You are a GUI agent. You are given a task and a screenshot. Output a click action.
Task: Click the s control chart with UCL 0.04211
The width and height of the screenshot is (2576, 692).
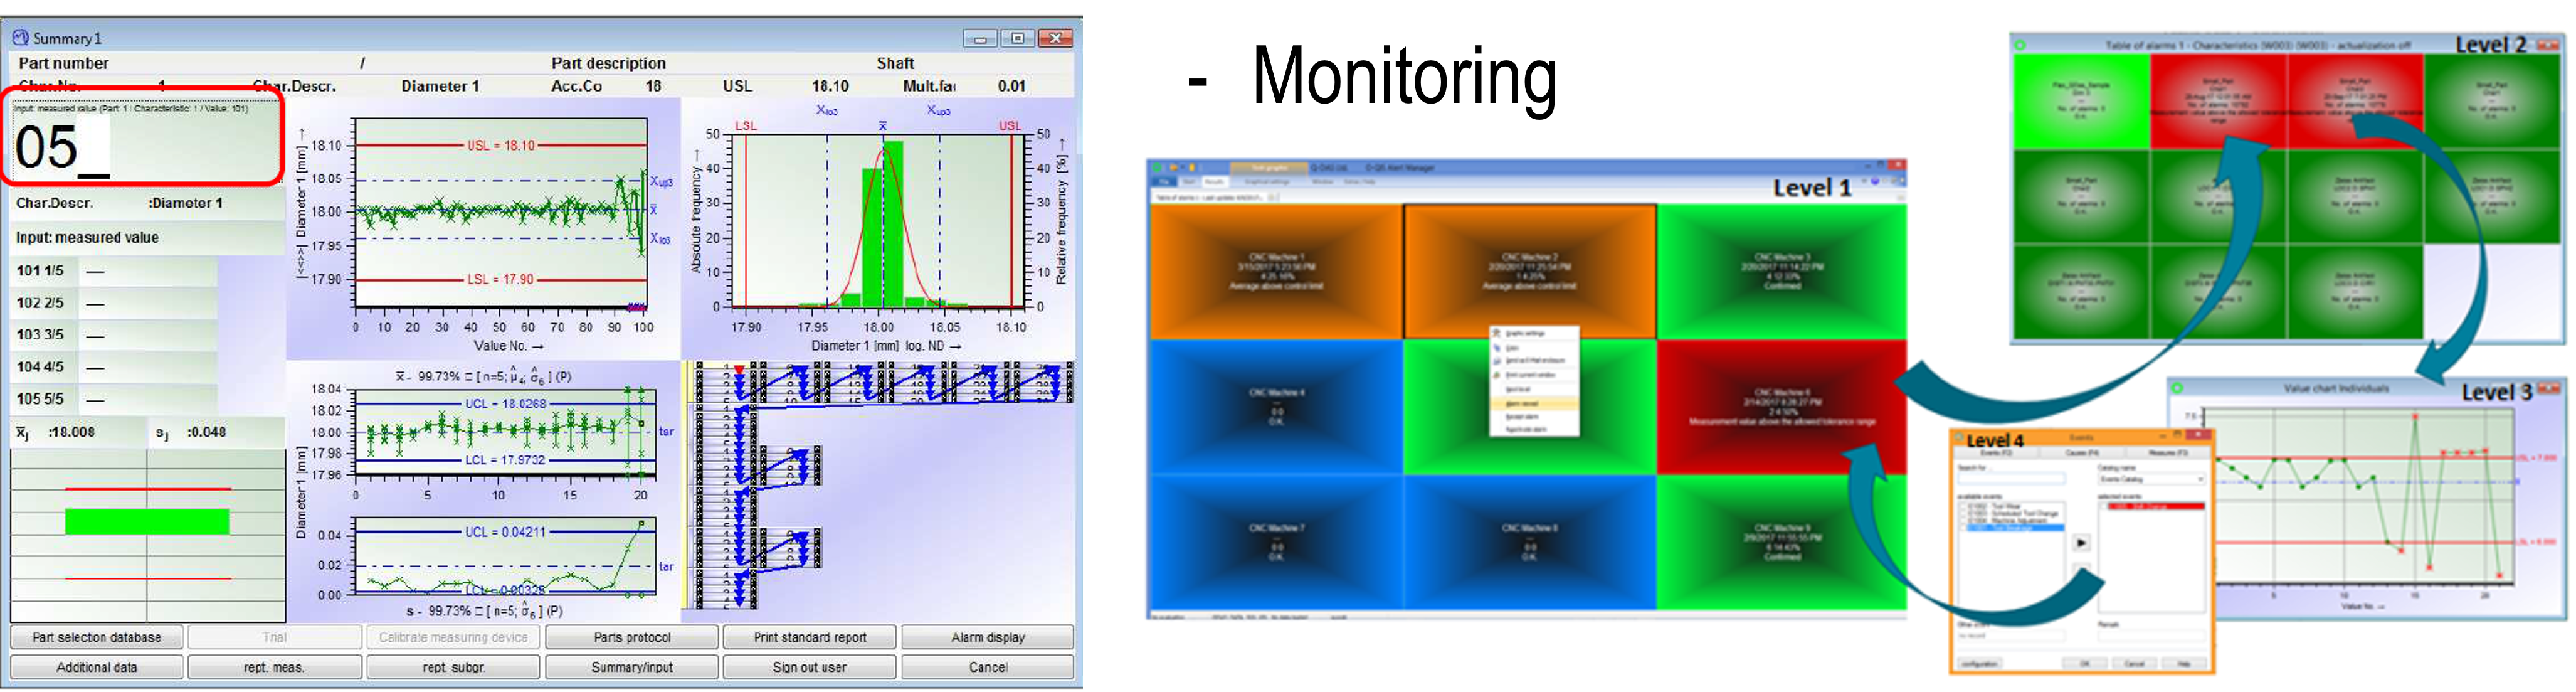[x=506, y=557]
